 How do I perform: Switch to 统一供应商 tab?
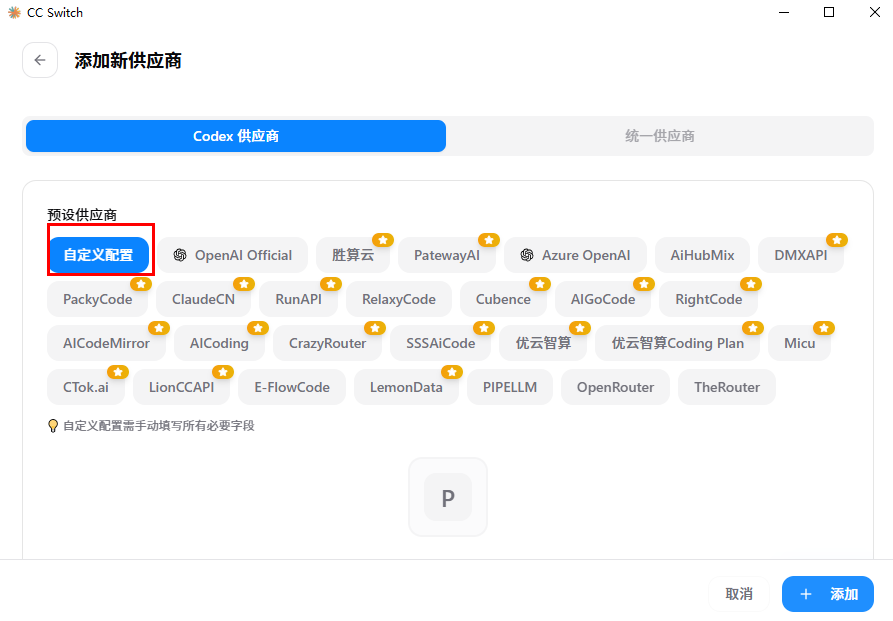(659, 136)
